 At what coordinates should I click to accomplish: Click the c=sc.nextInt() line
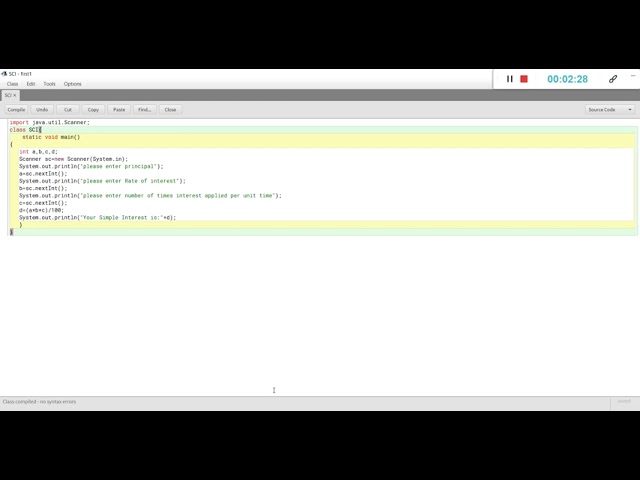[x=43, y=203]
